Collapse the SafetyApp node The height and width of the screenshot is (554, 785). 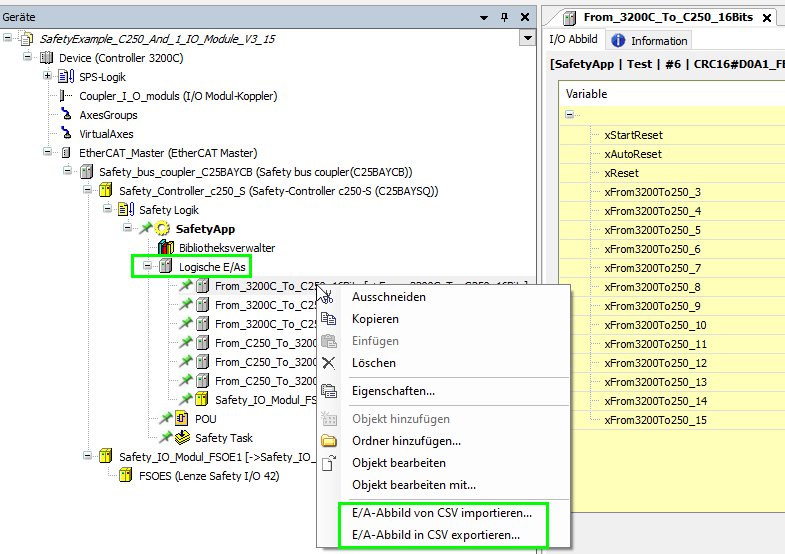pyautogui.click(x=128, y=228)
